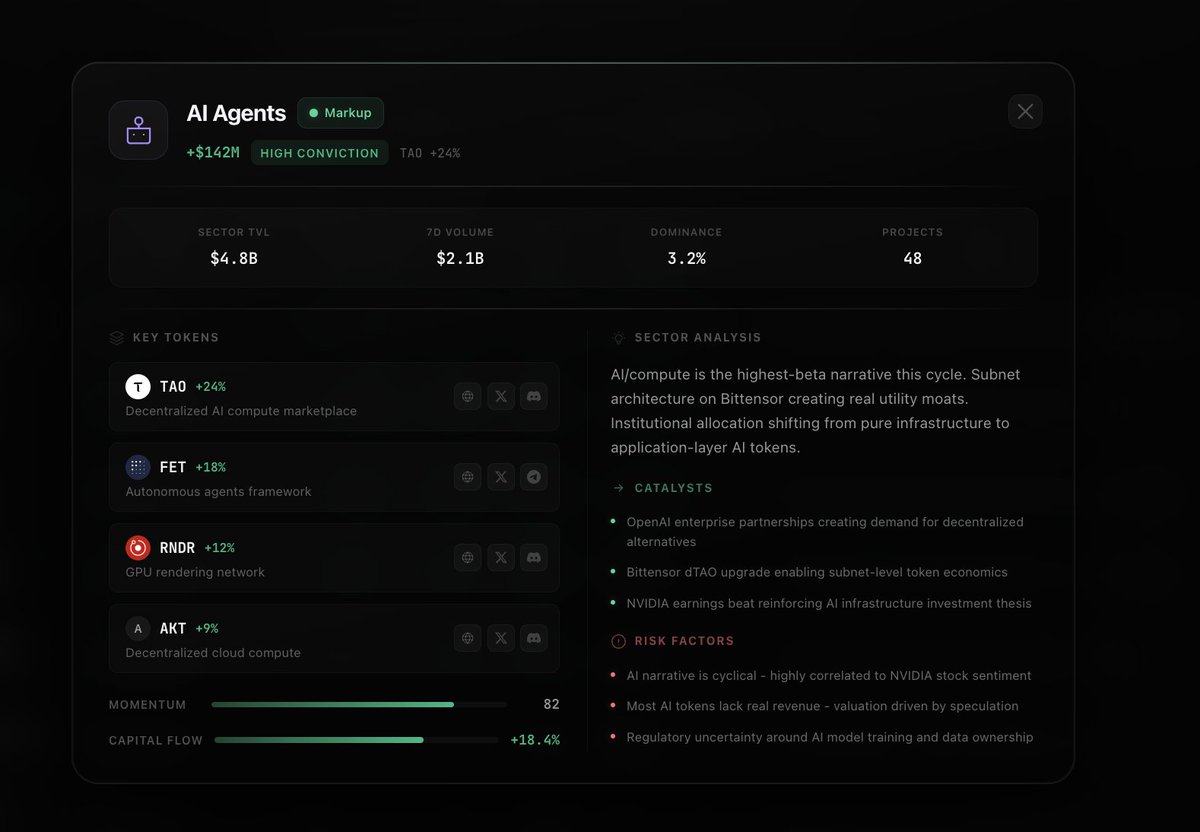
Task: Select the RNDR token row
Action: (334, 557)
